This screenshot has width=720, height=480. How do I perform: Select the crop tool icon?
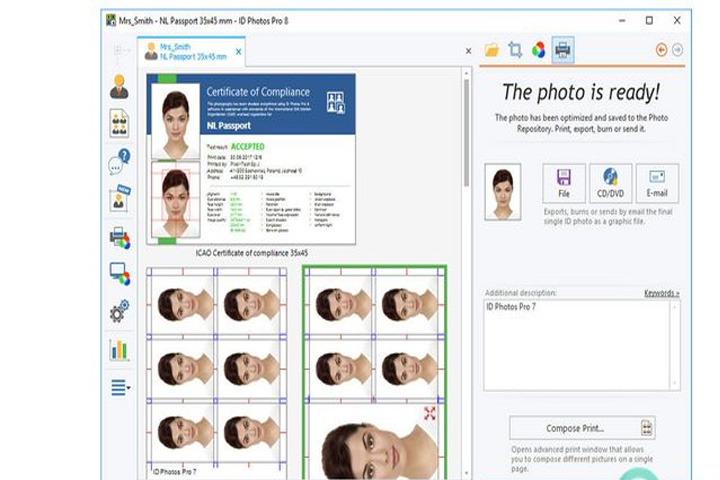pyautogui.click(x=515, y=50)
